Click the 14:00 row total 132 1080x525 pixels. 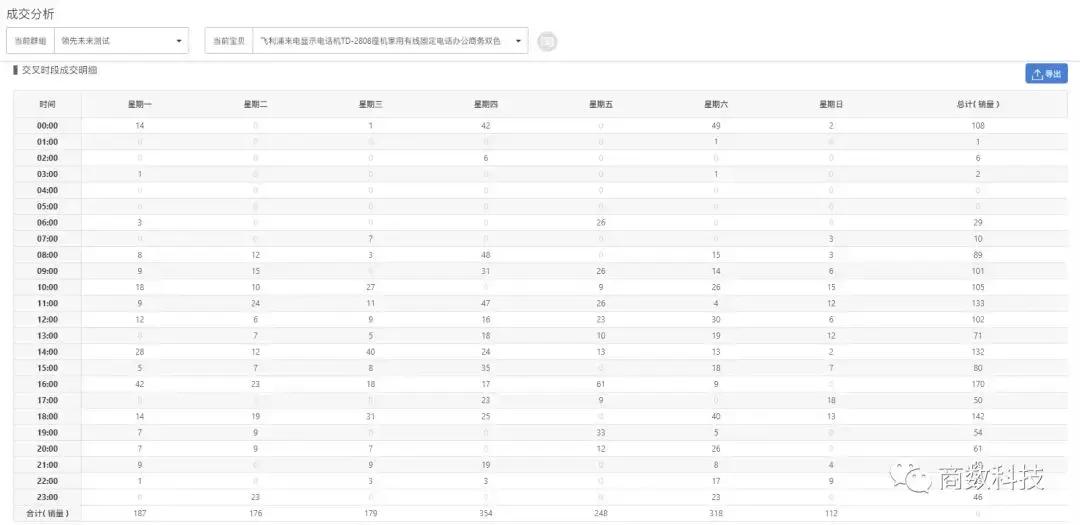[978, 352]
